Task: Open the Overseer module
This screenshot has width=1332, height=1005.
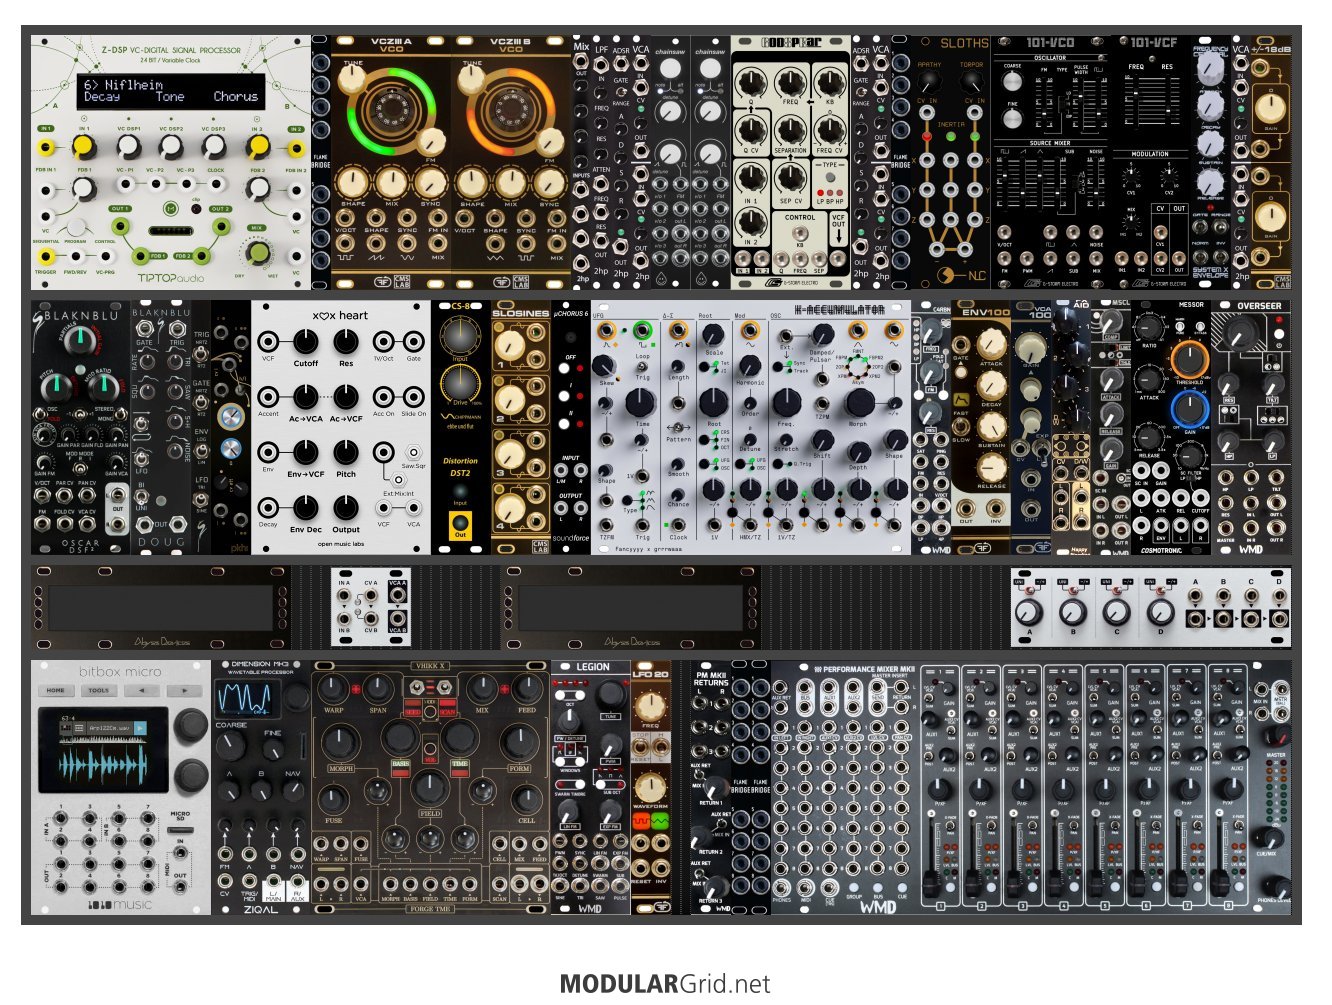Action: (1250, 427)
